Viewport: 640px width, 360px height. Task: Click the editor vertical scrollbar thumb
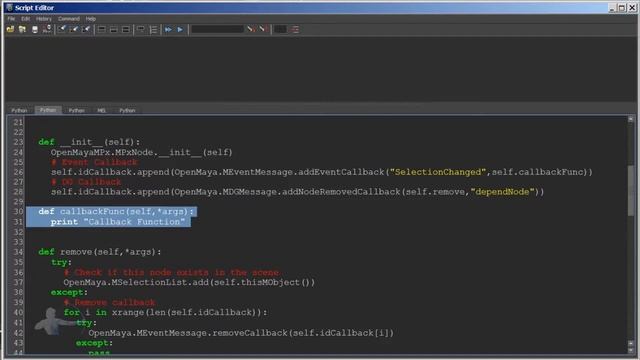[x=631, y=190]
